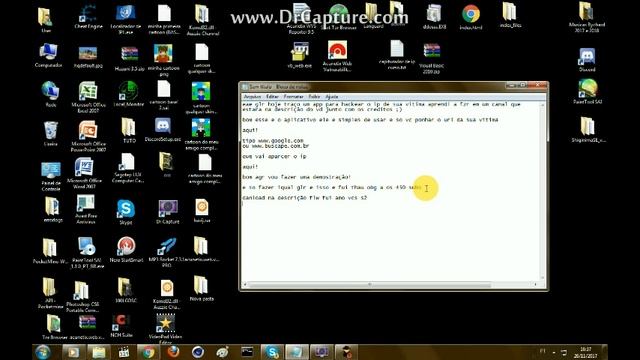The height and width of the screenshot is (360, 640).
Task: Select the Computador desktop icon
Action: 49,56
